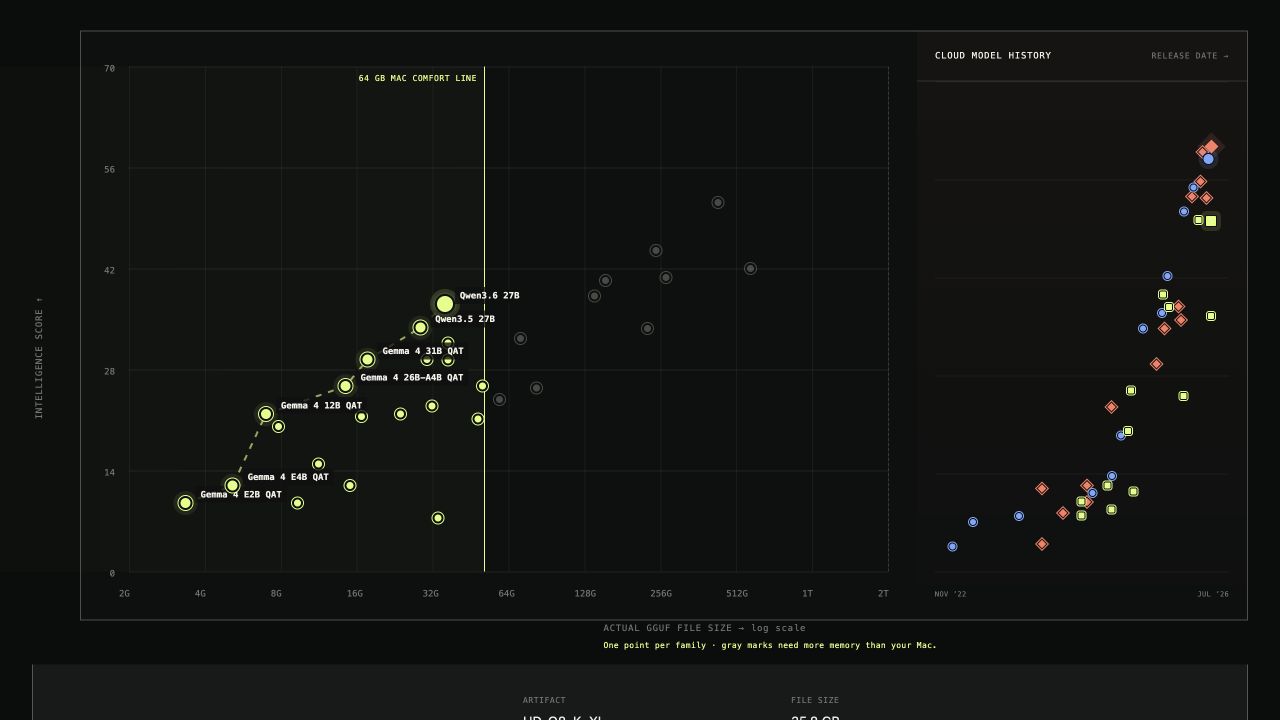This screenshot has width=1280, height=720.
Task: Choose the Gemma 4 12B QAT point
Action: tap(266, 414)
